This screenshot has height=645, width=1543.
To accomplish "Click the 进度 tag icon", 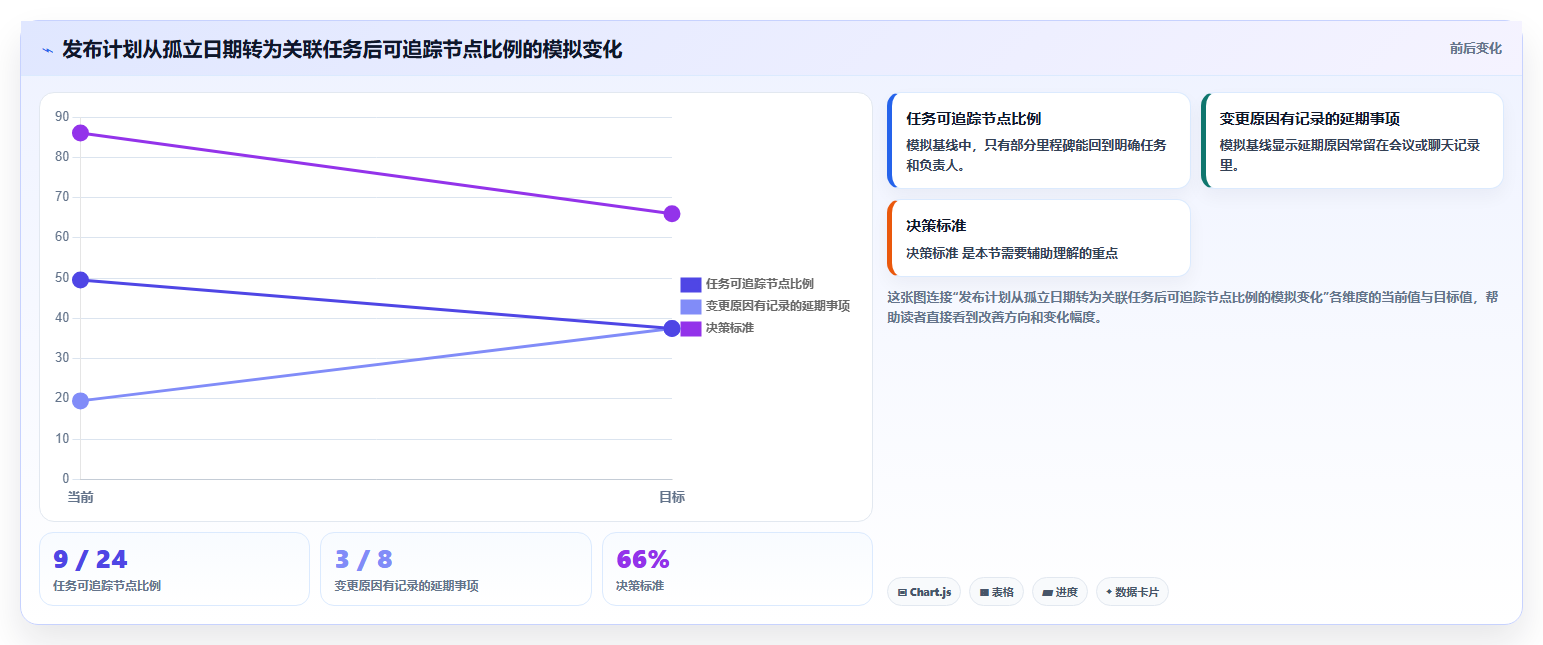I will coord(1047,593).
